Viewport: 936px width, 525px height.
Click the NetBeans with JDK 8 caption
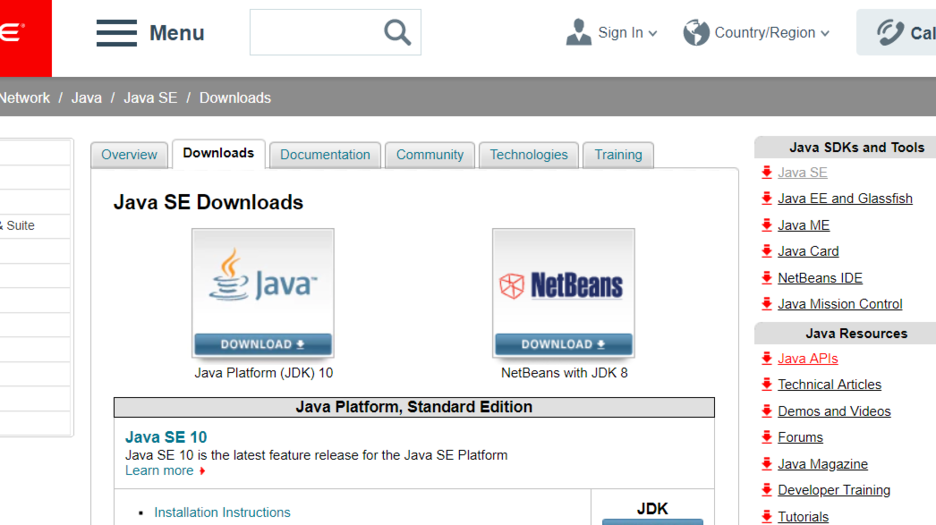(x=564, y=373)
